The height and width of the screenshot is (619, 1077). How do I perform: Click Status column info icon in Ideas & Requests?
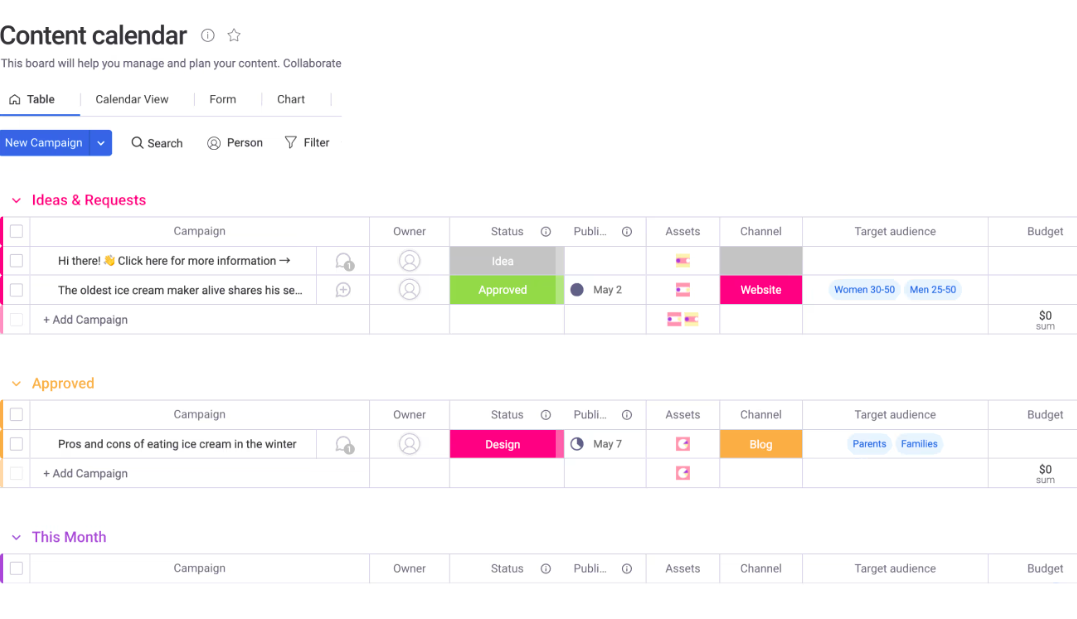[546, 232]
